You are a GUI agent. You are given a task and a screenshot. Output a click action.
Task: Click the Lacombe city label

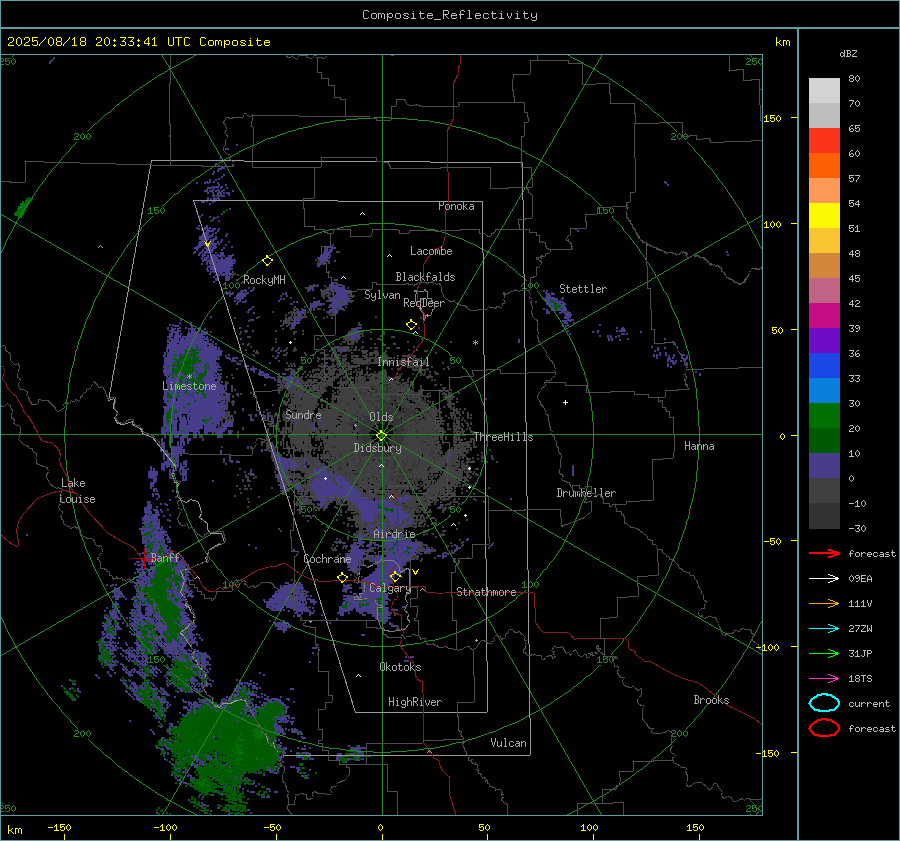pyautogui.click(x=431, y=251)
